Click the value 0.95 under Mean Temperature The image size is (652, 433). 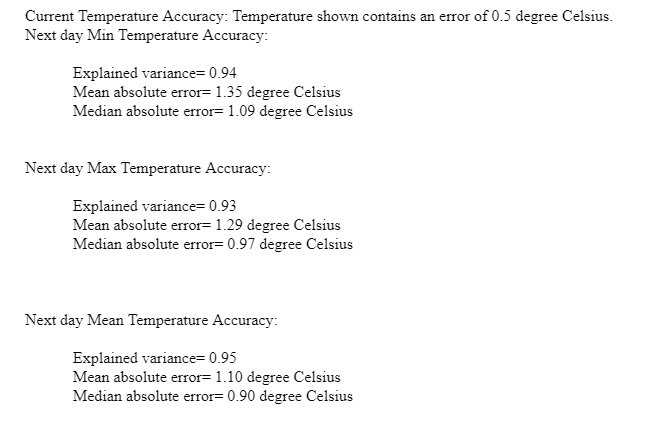click(223, 358)
